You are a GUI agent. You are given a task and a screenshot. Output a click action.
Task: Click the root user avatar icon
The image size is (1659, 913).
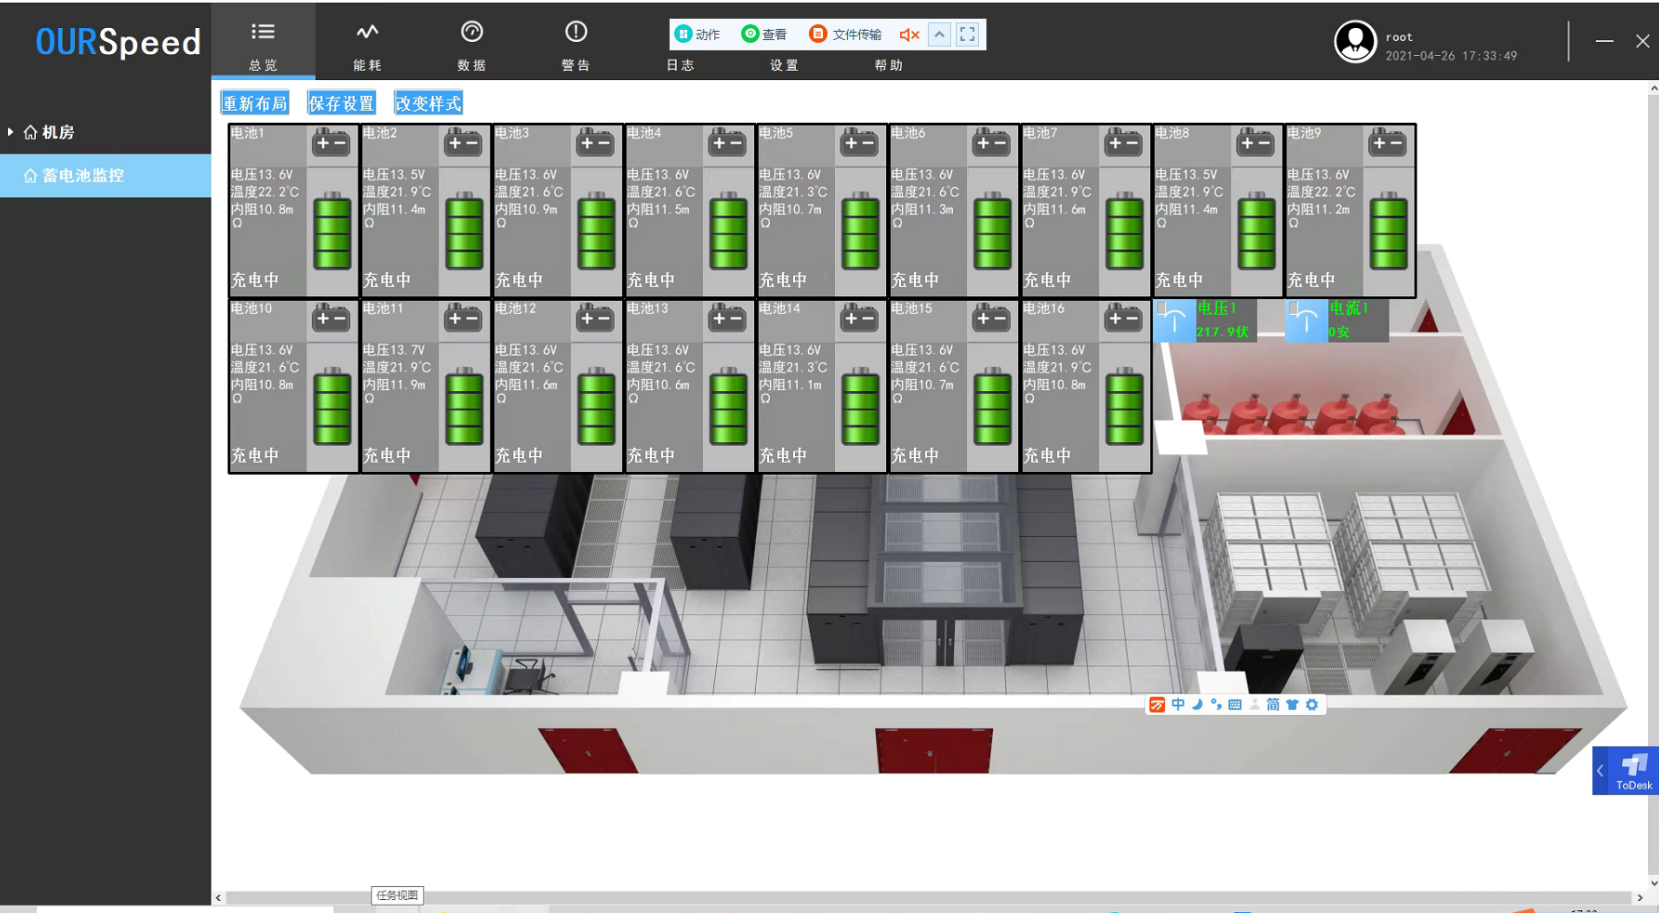[x=1355, y=42]
